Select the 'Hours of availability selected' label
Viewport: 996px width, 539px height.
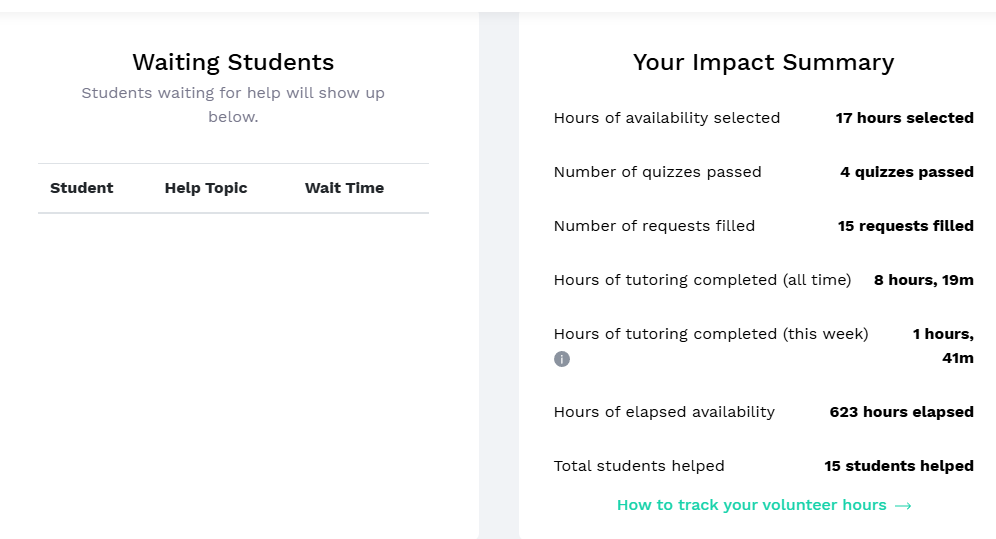(667, 118)
